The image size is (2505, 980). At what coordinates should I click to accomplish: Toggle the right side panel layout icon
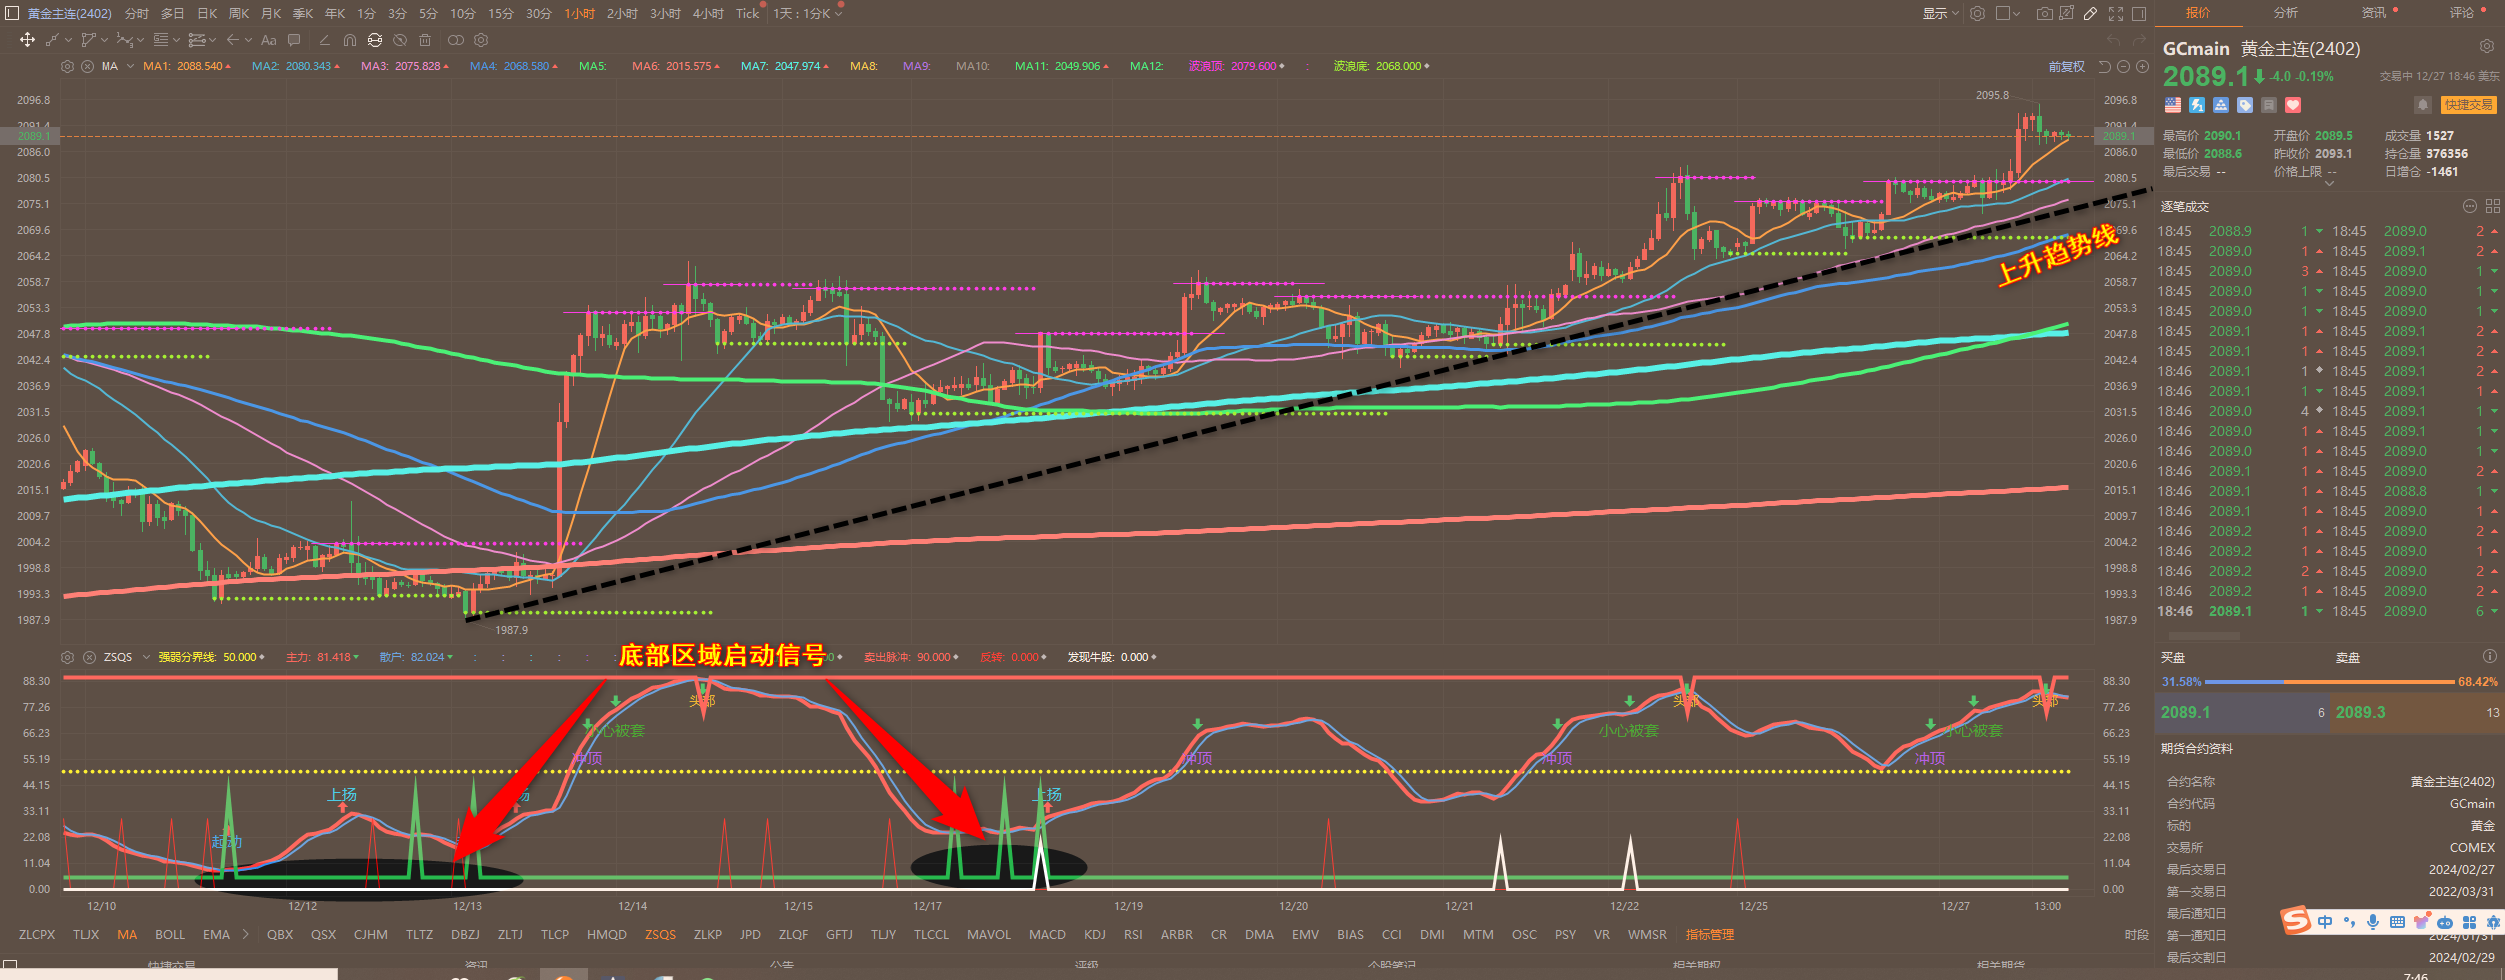tap(2139, 14)
